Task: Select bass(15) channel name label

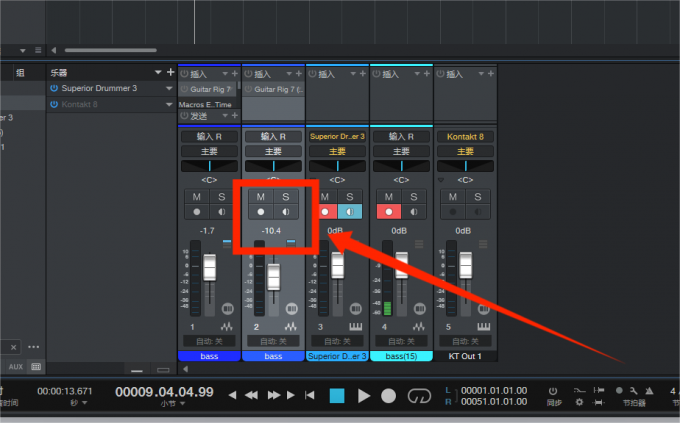Action: (x=400, y=356)
